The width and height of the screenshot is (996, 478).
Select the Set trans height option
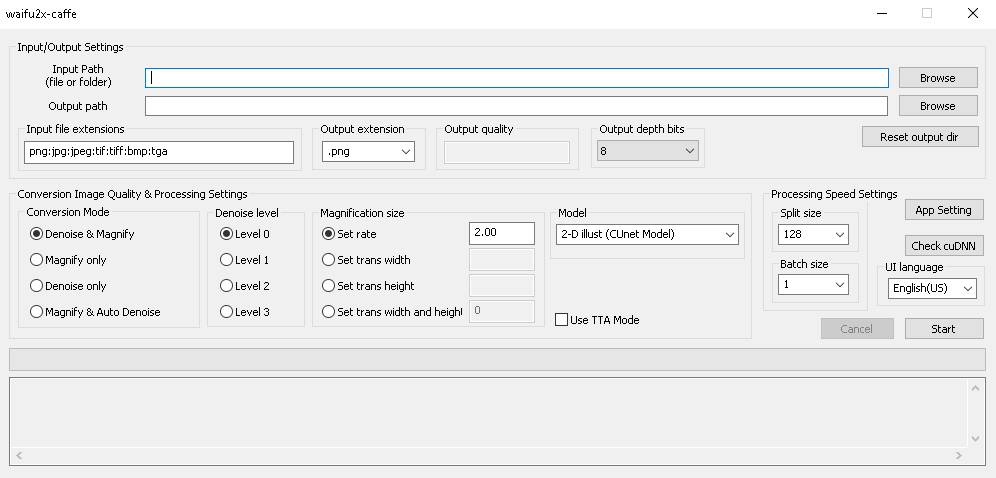[368, 286]
